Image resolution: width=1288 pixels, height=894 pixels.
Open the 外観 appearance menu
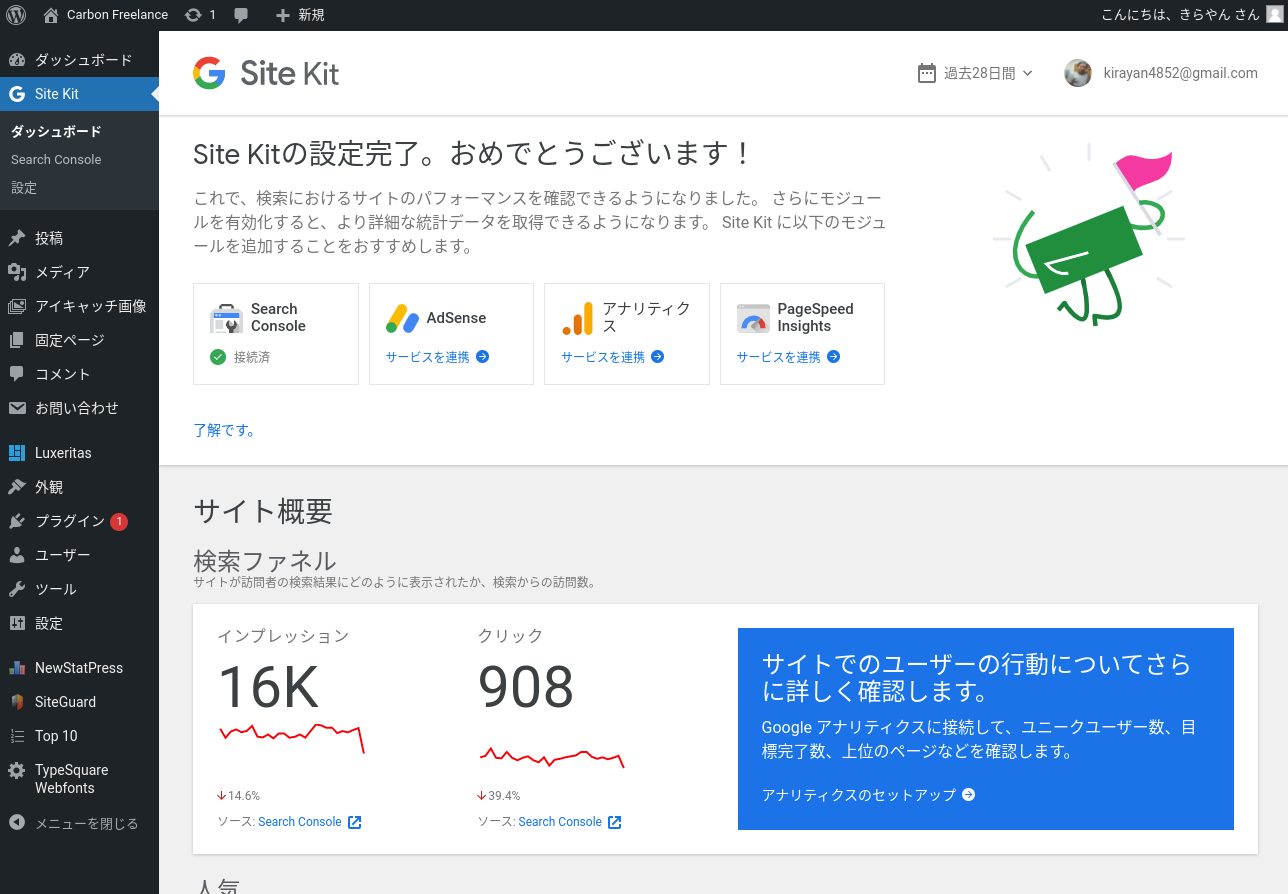pyautogui.click(x=80, y=487)
